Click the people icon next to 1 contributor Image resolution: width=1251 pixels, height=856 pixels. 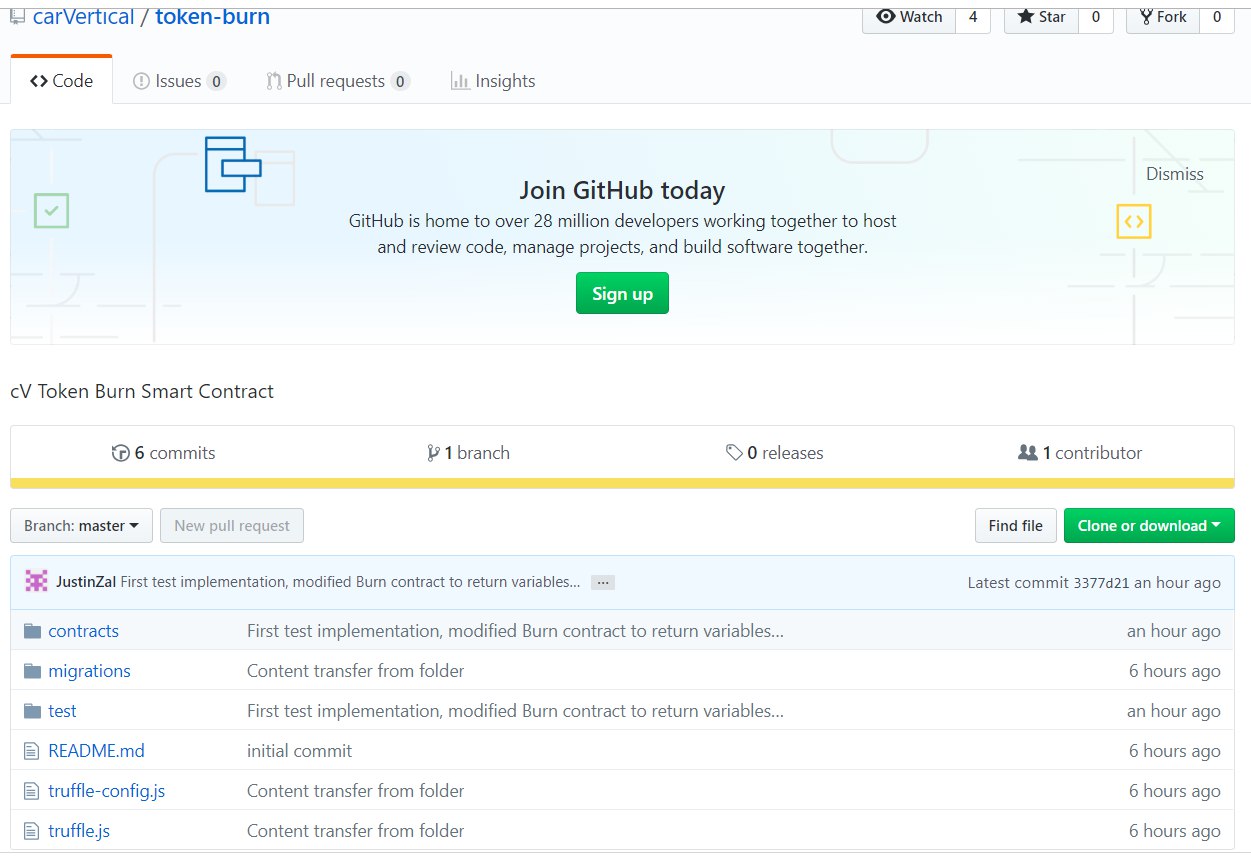[x=1027, y=453]
